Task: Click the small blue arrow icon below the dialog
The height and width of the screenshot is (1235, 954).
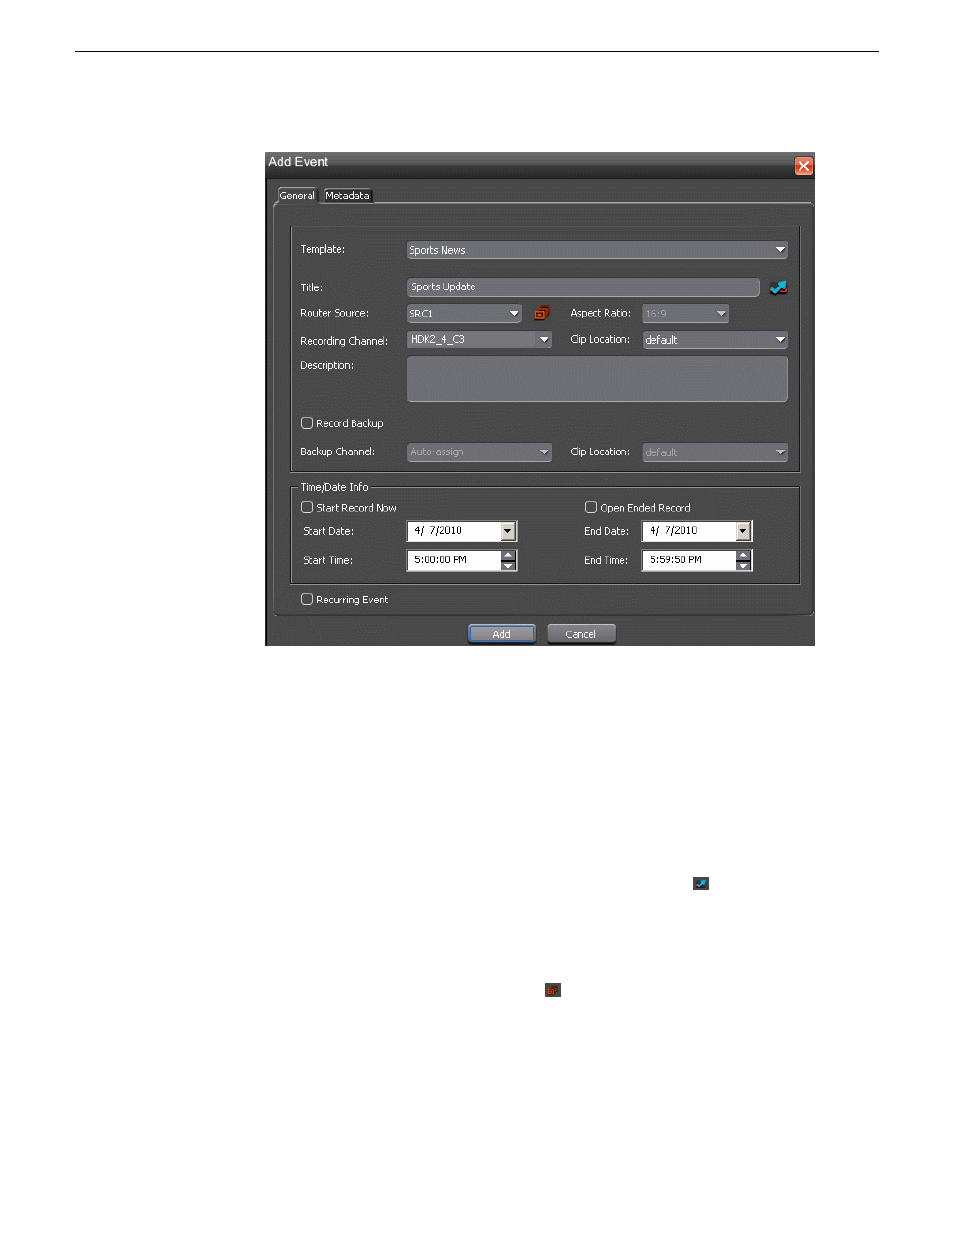Action: 701,883
